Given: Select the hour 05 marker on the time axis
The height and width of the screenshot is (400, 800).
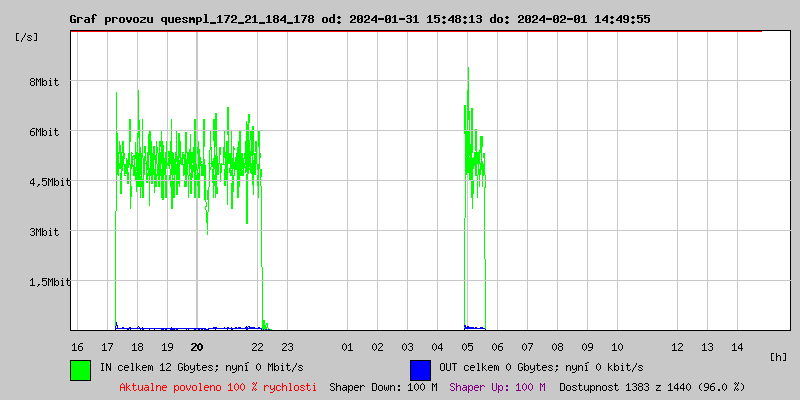Looking at the screenshot, I should coord(467,347).
